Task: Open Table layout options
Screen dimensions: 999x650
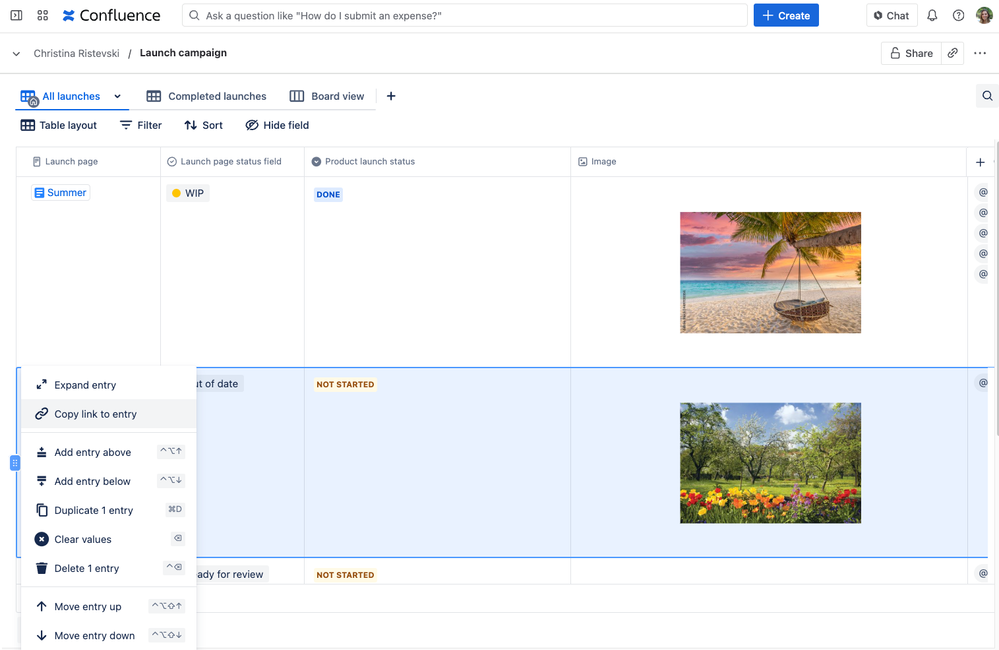Action: (59, 126)
